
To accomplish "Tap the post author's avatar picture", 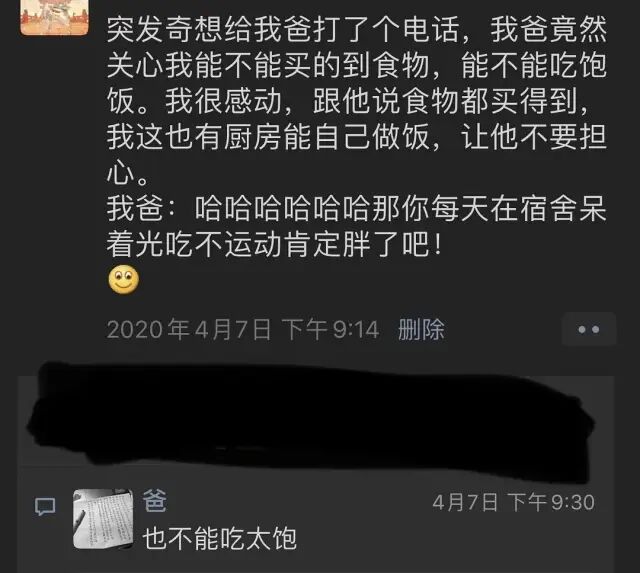I will 54,17.
